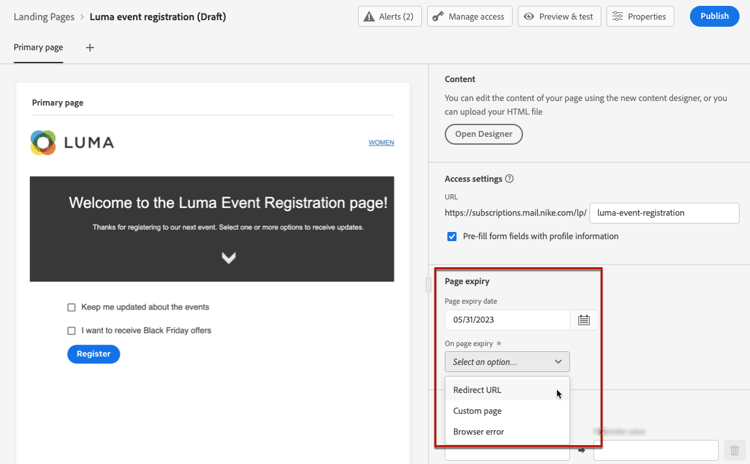The width and height of the screenshot is (750, 464).
Task: Click the Publish button
Action: click(715, 16)
